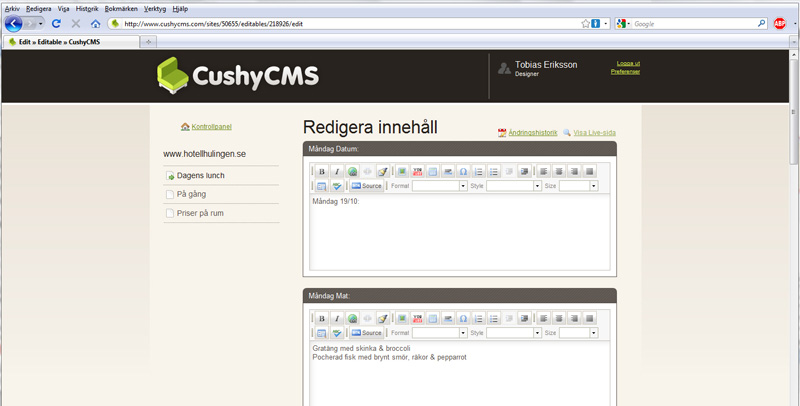Toggle Bold in the Måndag Mat editor
This screenshot has width=800, height=406.
(x=321, y=318)
